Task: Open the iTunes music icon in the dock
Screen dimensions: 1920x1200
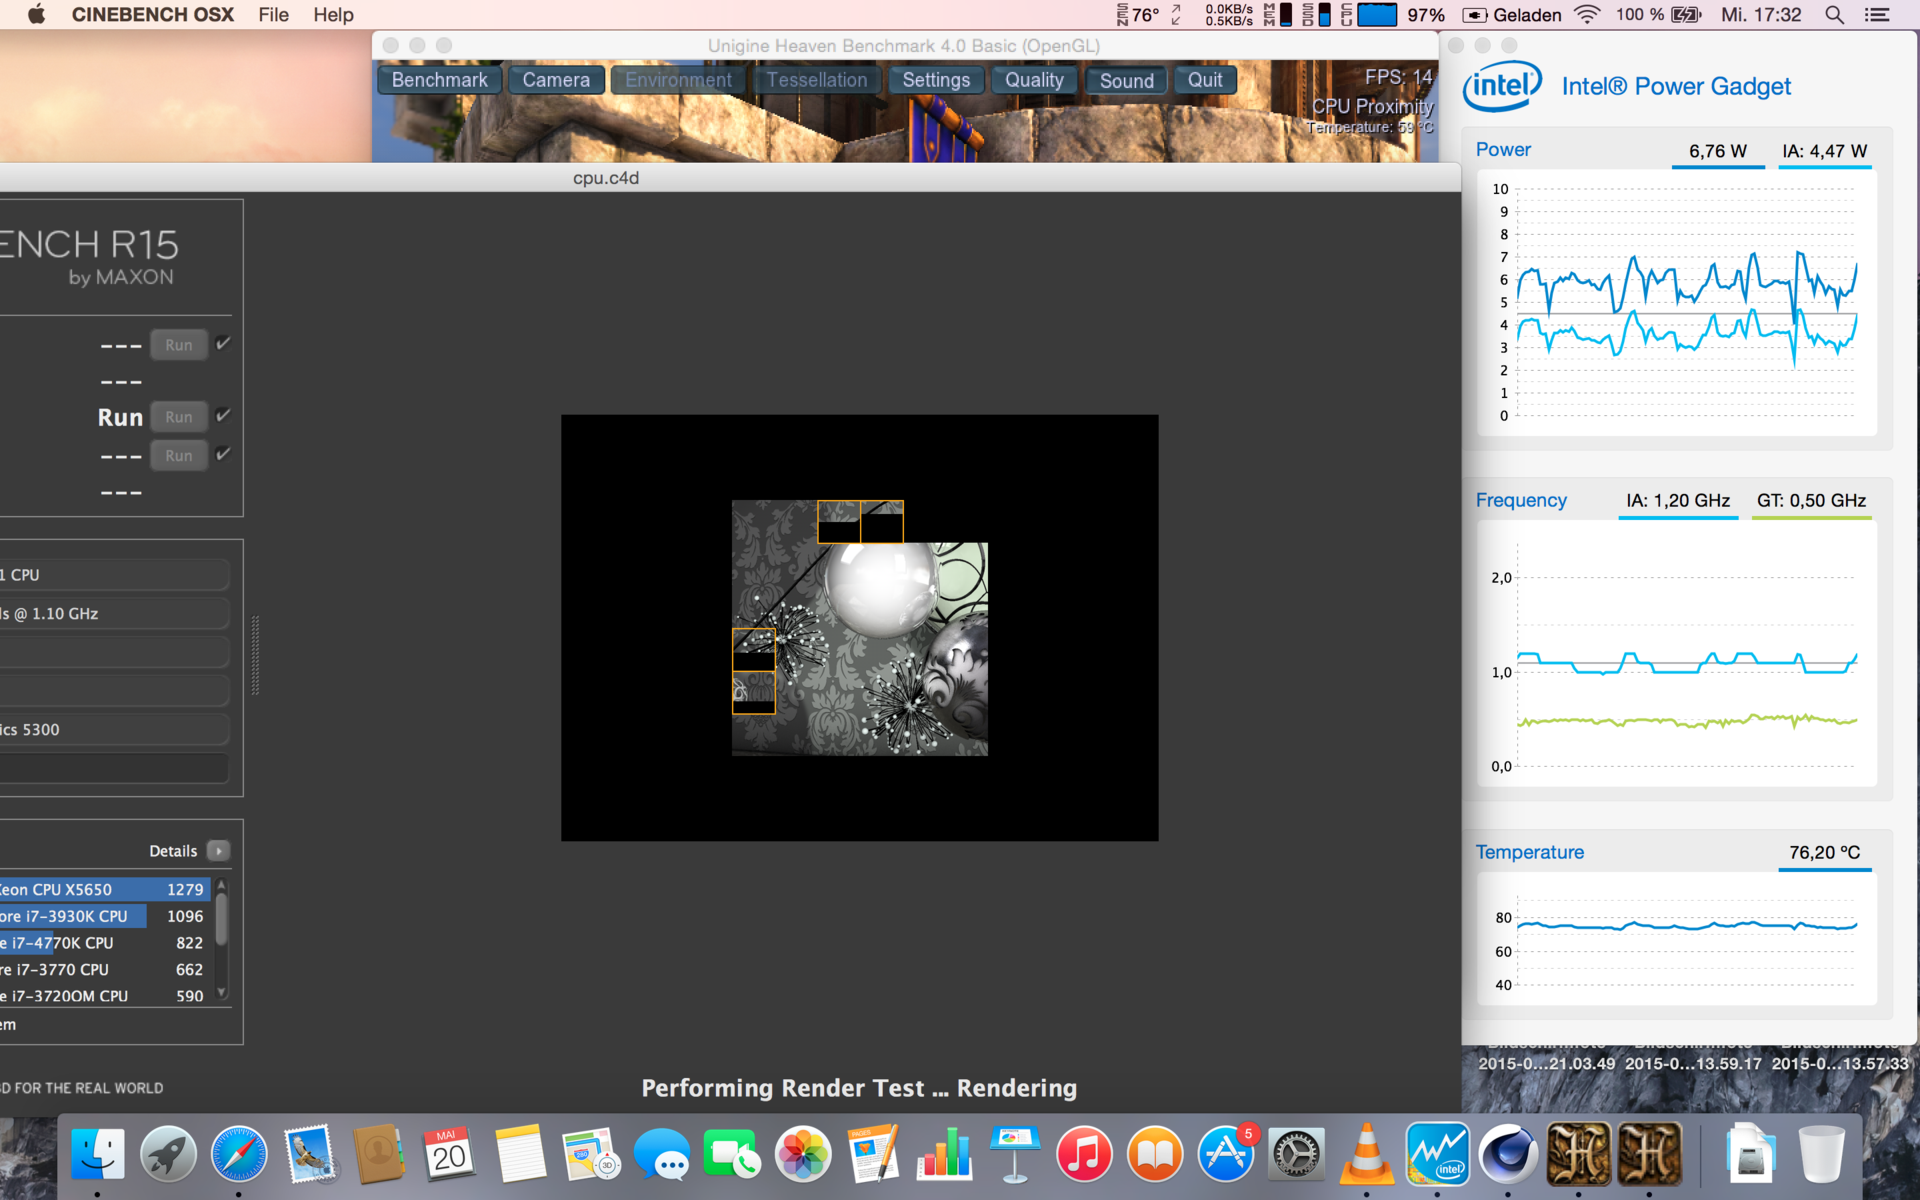Action: tap(1084, 1154)
